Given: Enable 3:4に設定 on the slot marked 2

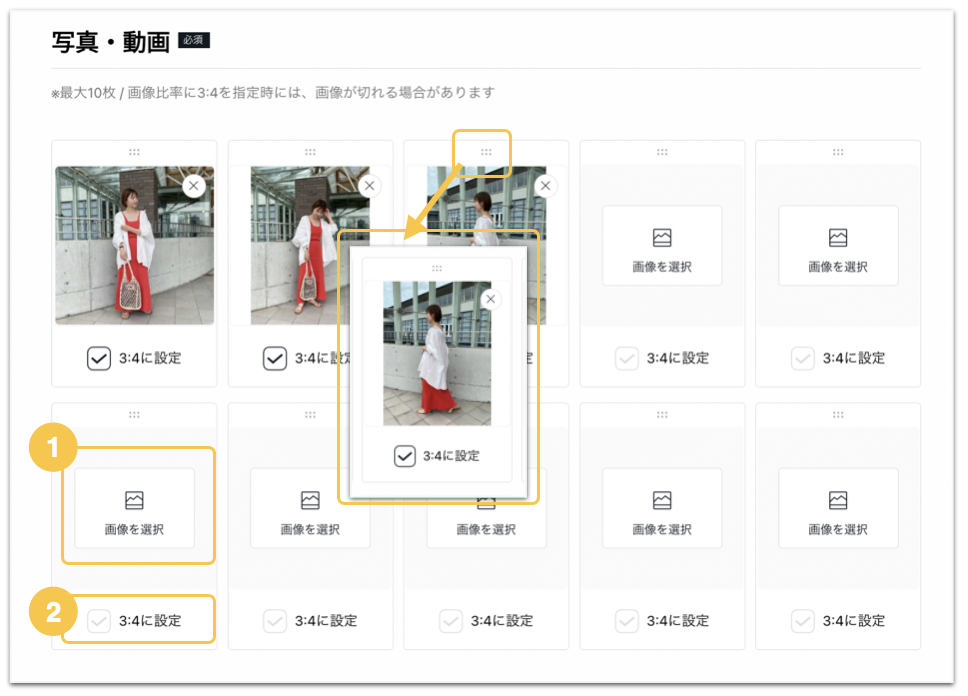Looking at the screenshot, I should click(99, 621).
